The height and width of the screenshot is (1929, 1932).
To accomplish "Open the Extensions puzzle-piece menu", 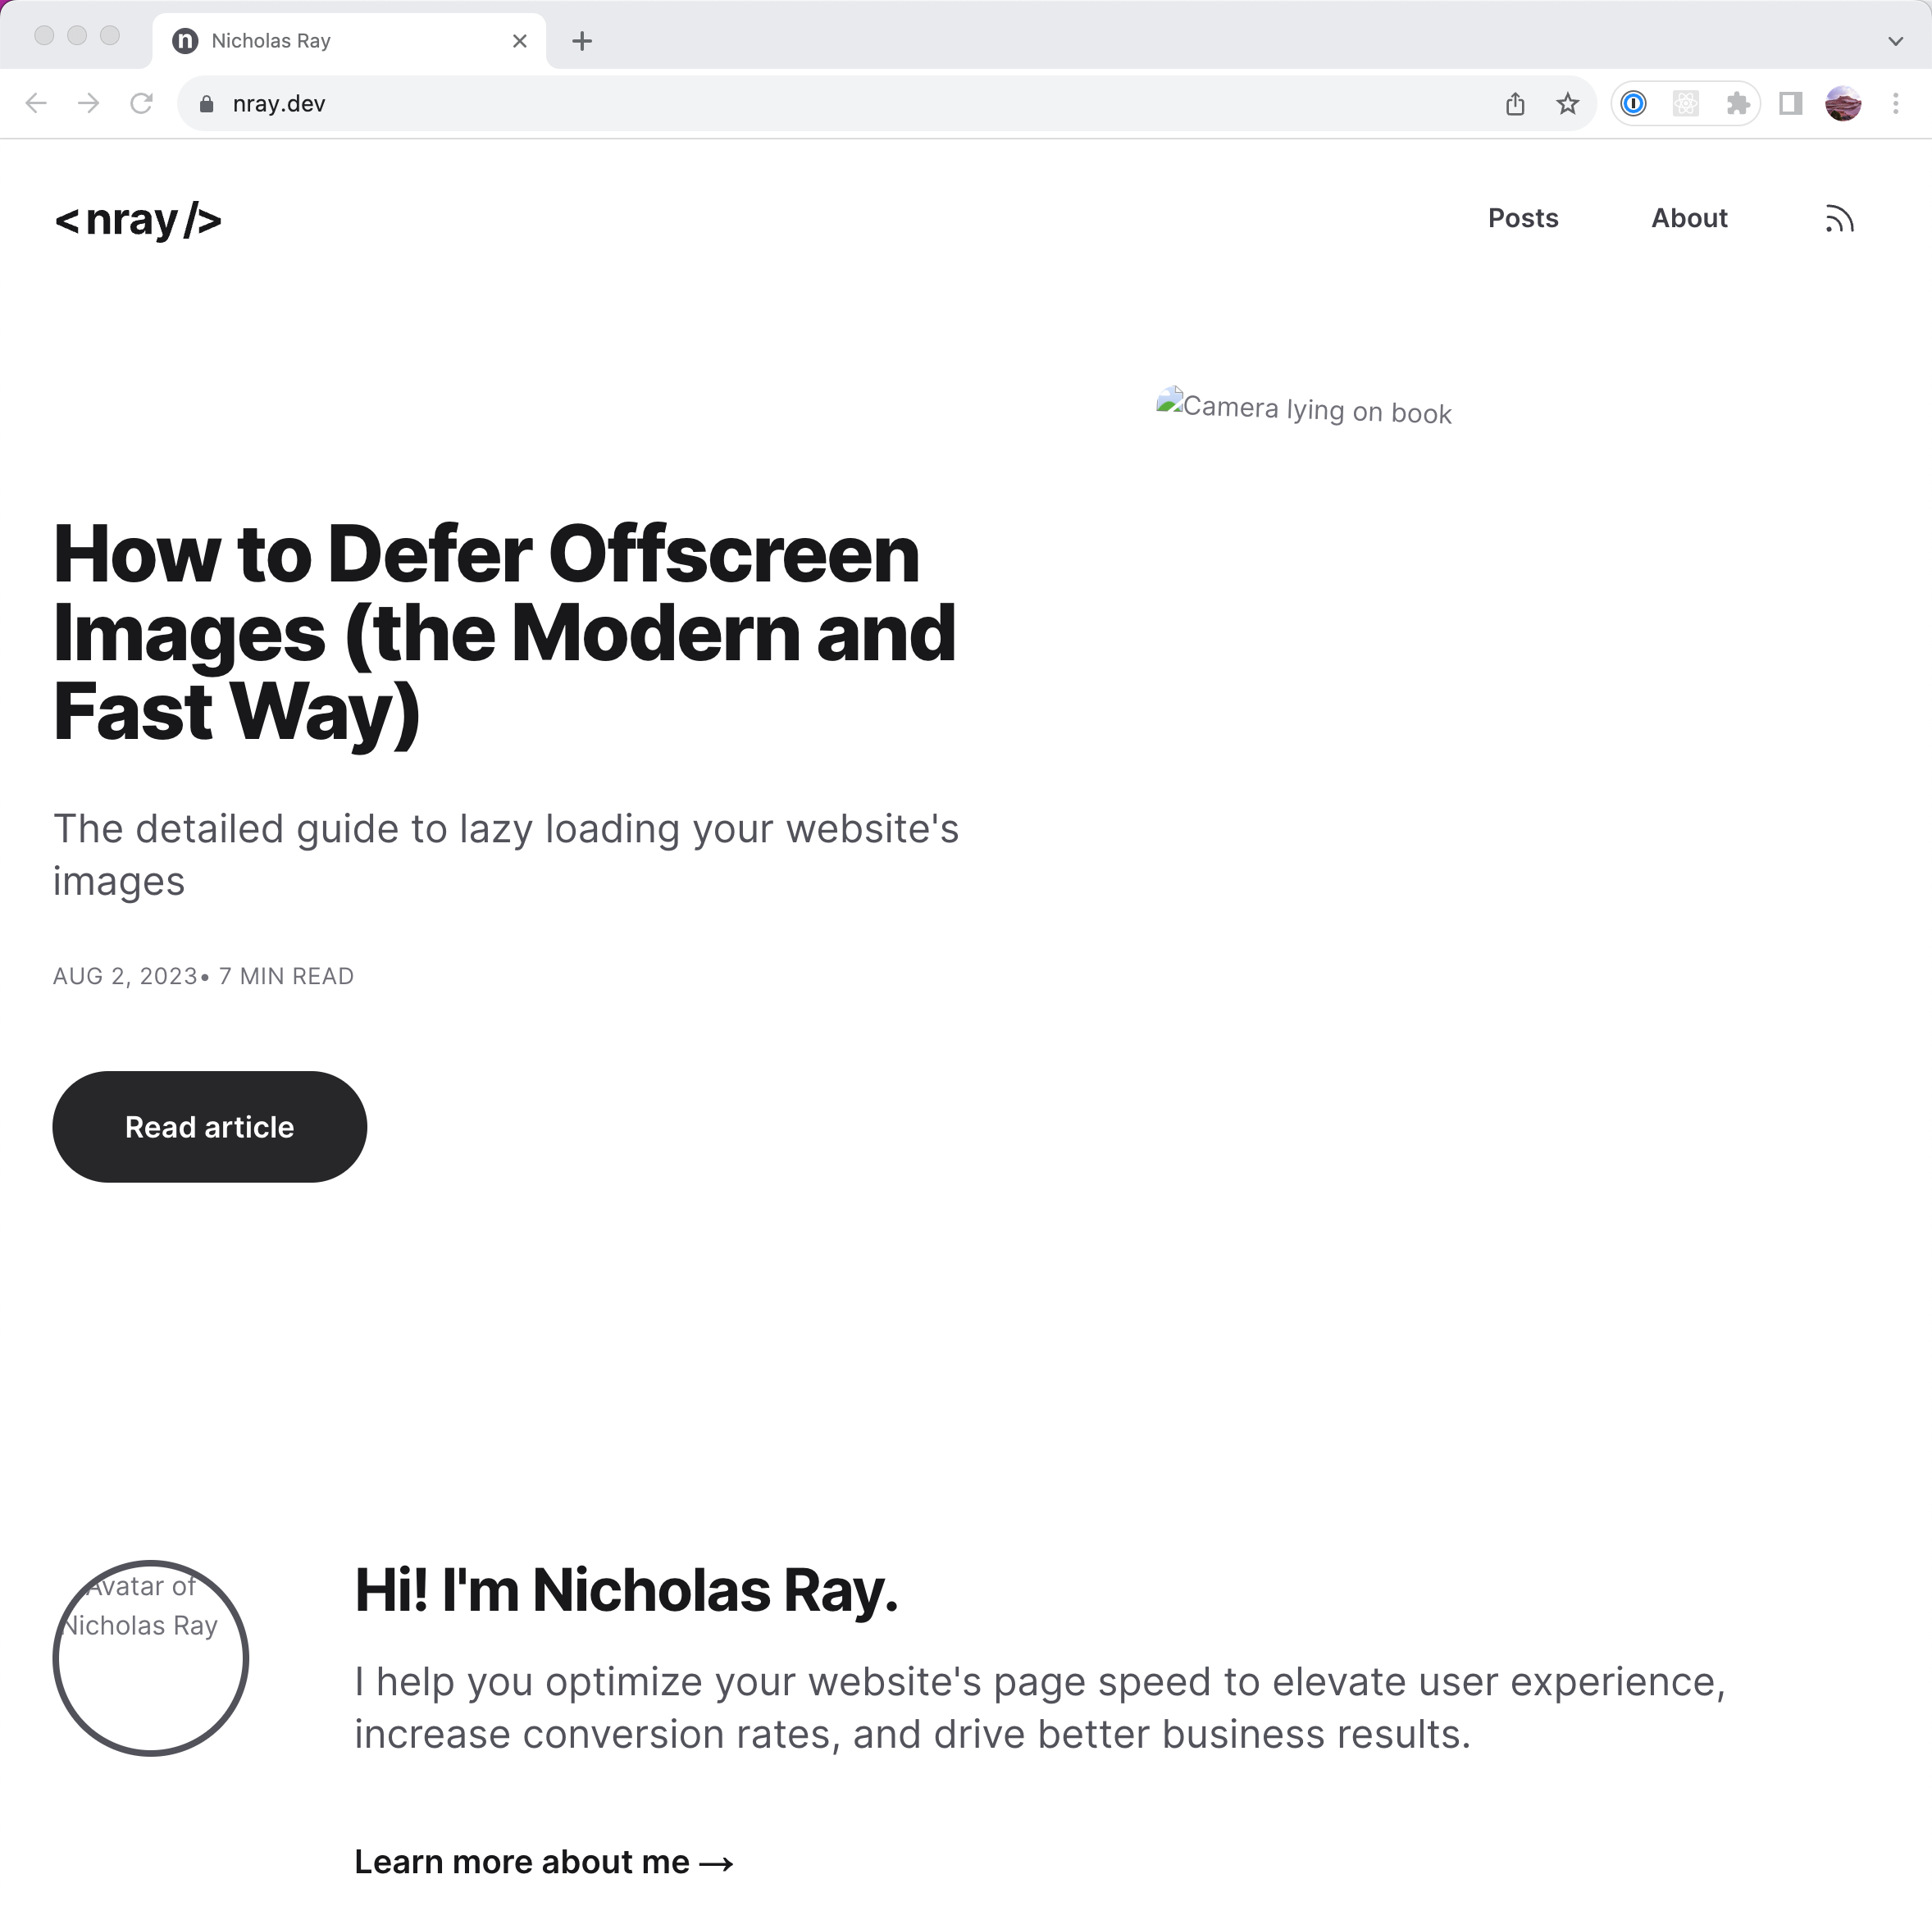I will [1737, 103].
